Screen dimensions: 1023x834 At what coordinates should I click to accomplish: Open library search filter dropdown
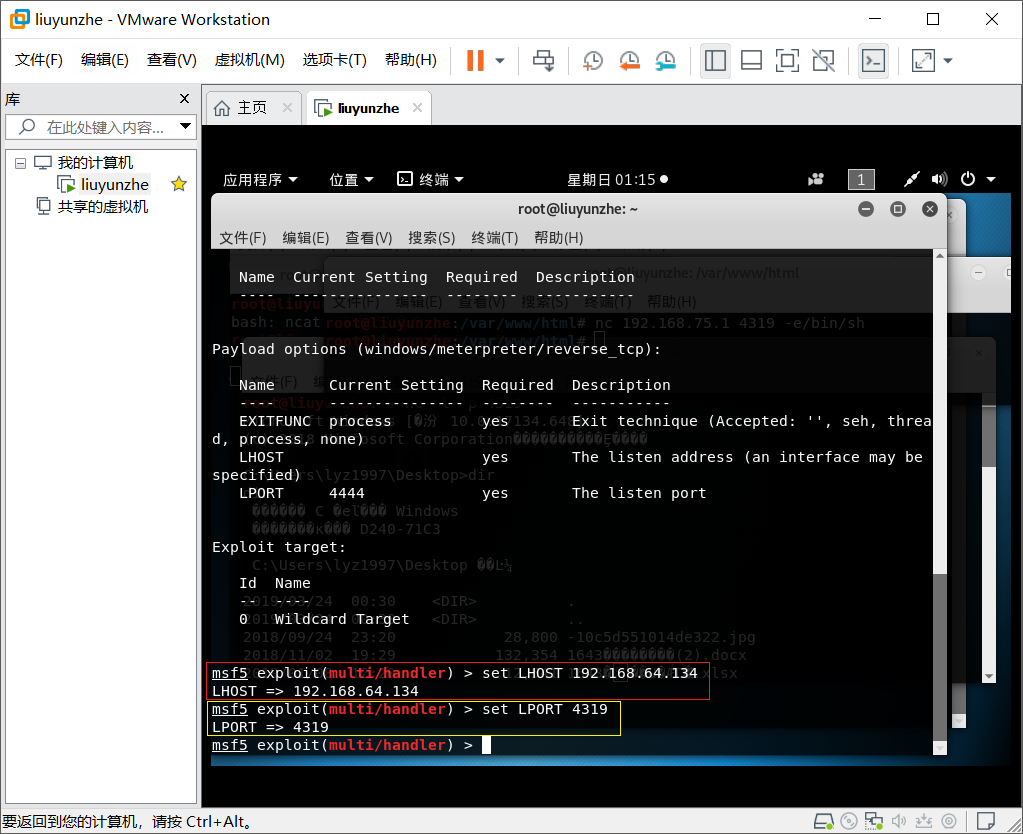tap(186, 126)
